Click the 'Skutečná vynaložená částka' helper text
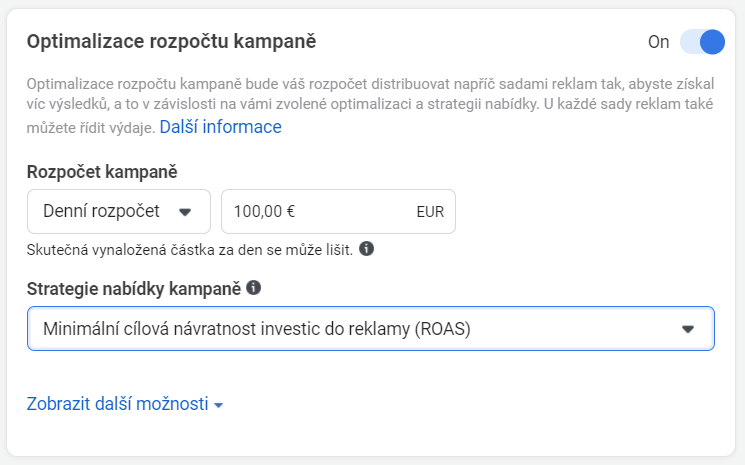The width and height of the screenshot is (745, 465). [190, 249]
